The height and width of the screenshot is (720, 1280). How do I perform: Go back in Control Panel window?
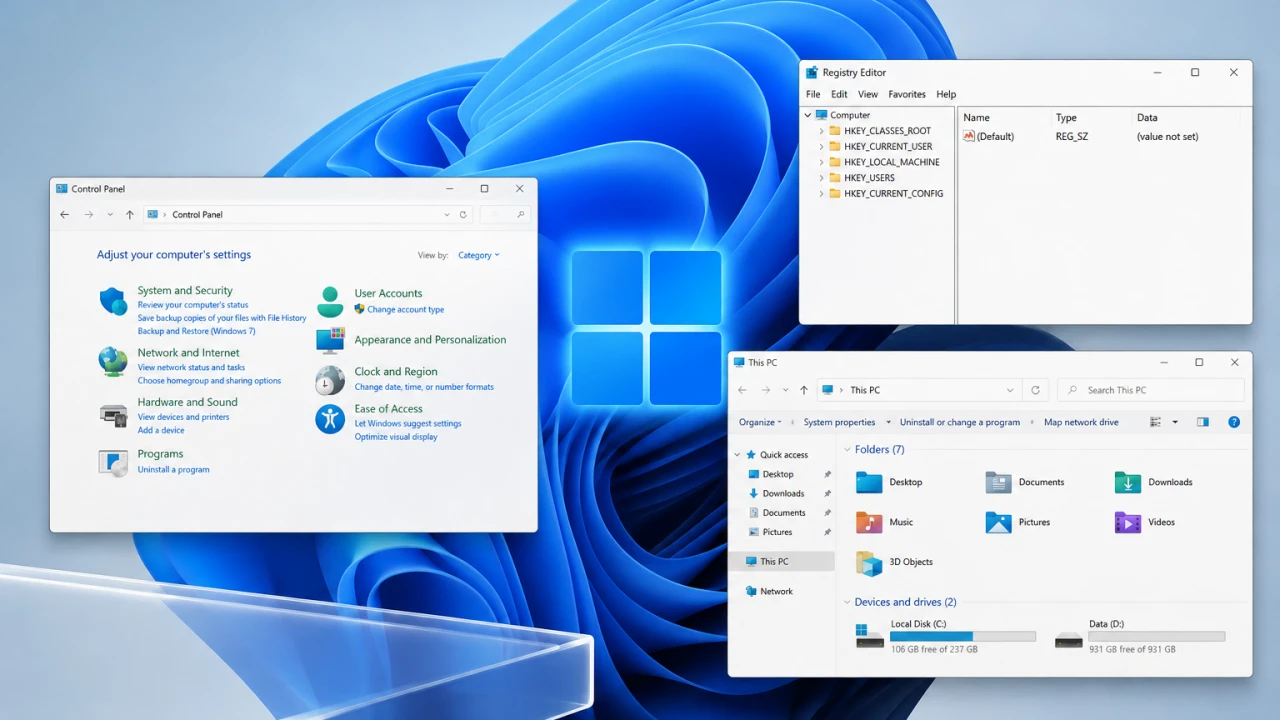65,214
